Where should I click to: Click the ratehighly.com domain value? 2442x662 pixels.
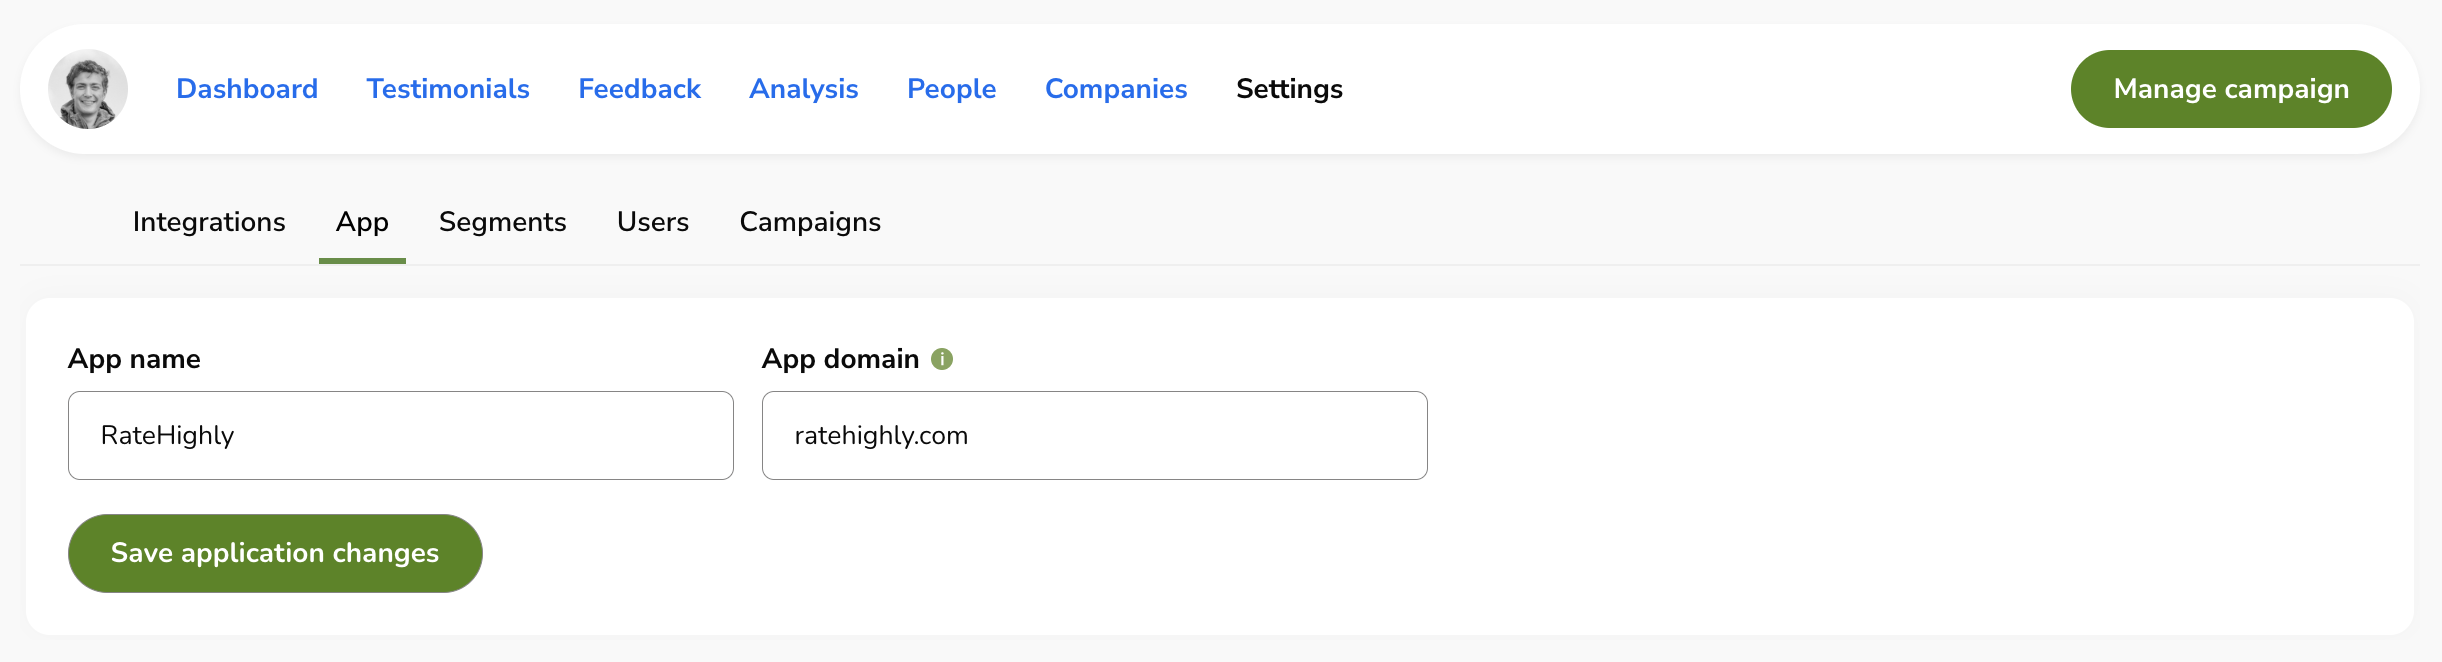click(x=881, y=435)
